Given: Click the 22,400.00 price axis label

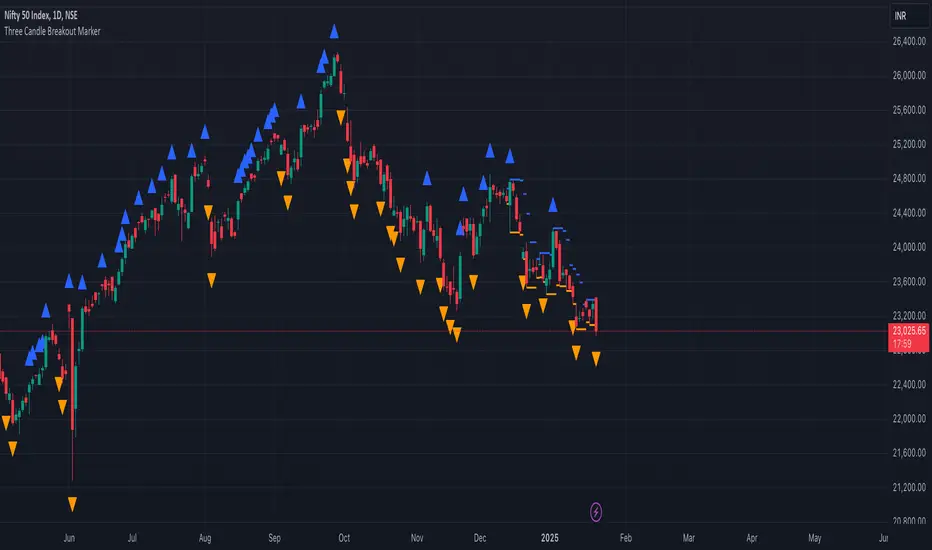Looking at the screenshot, I should 909,385.
